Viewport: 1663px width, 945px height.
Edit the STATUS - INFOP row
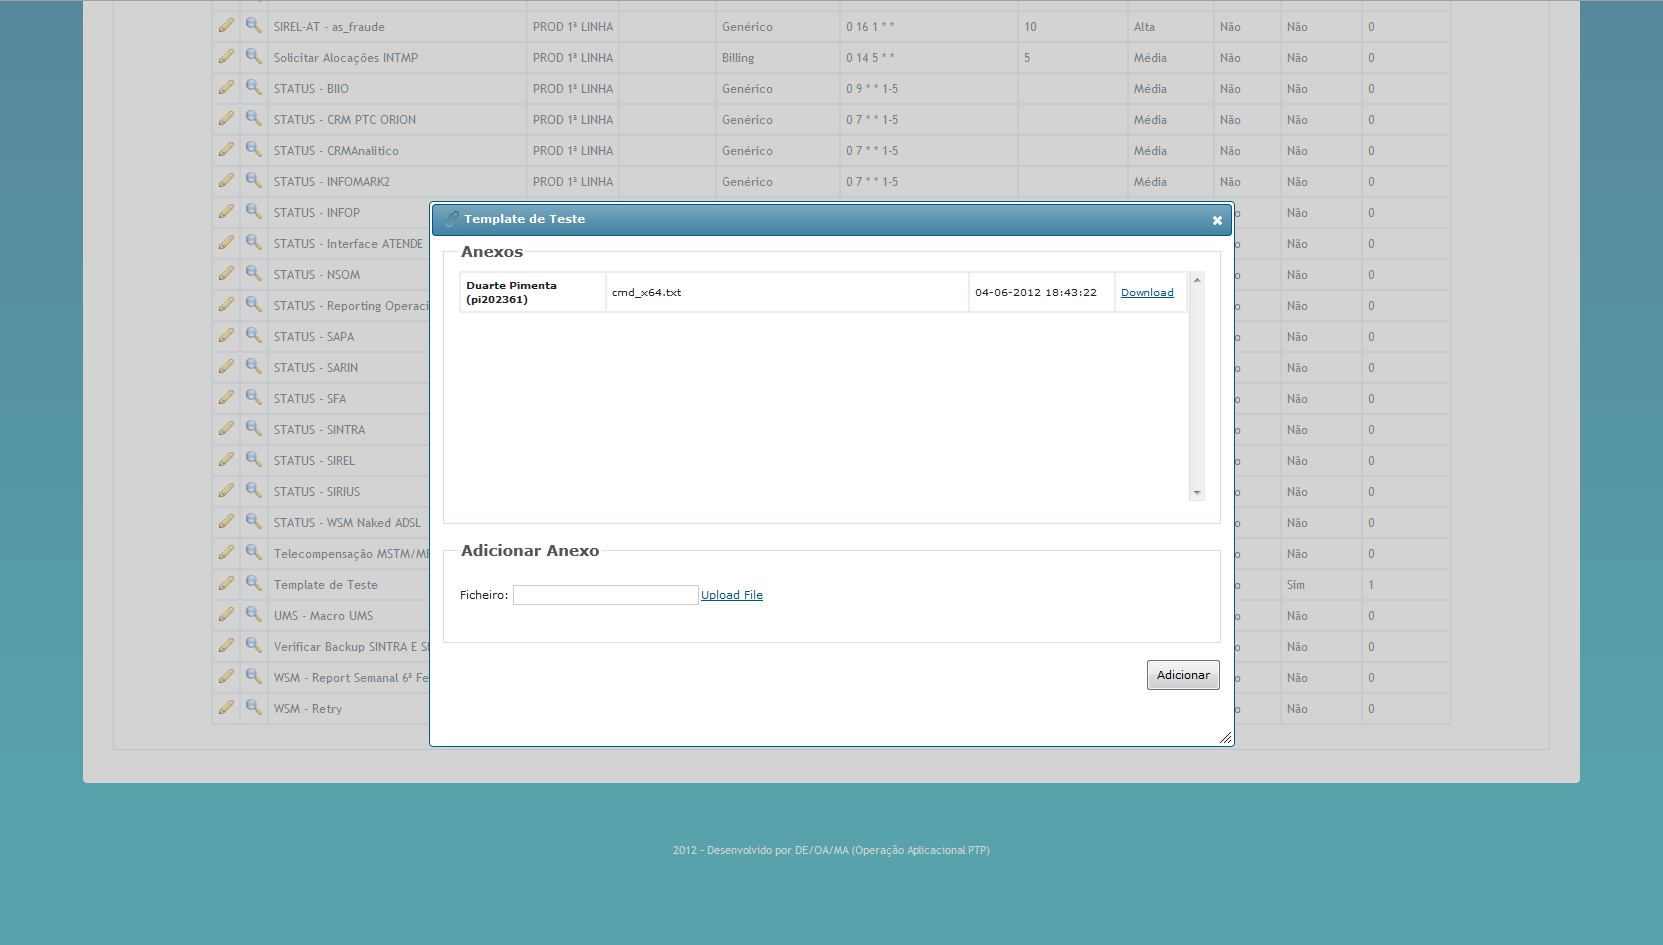[226, 212]
